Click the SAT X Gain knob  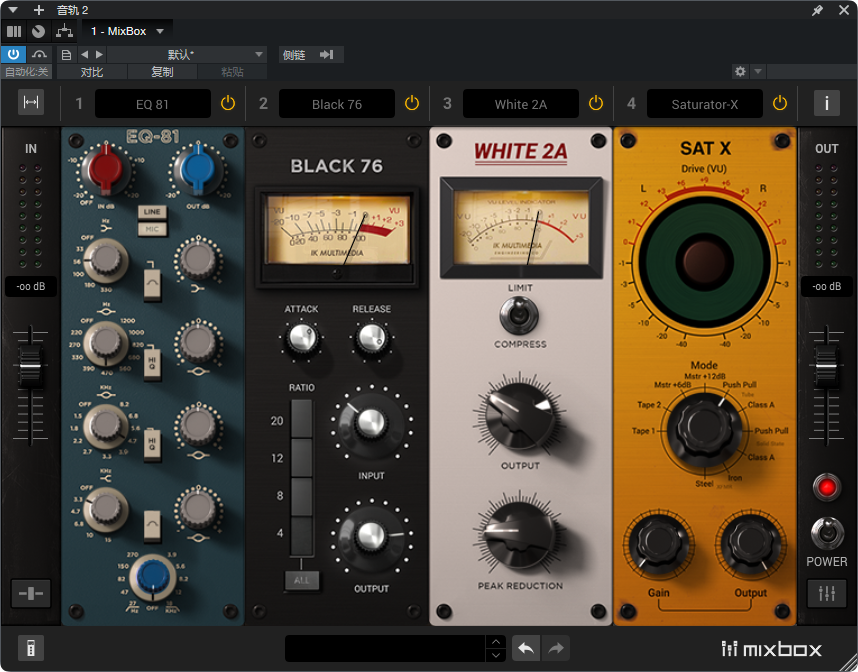click(658, 542)
